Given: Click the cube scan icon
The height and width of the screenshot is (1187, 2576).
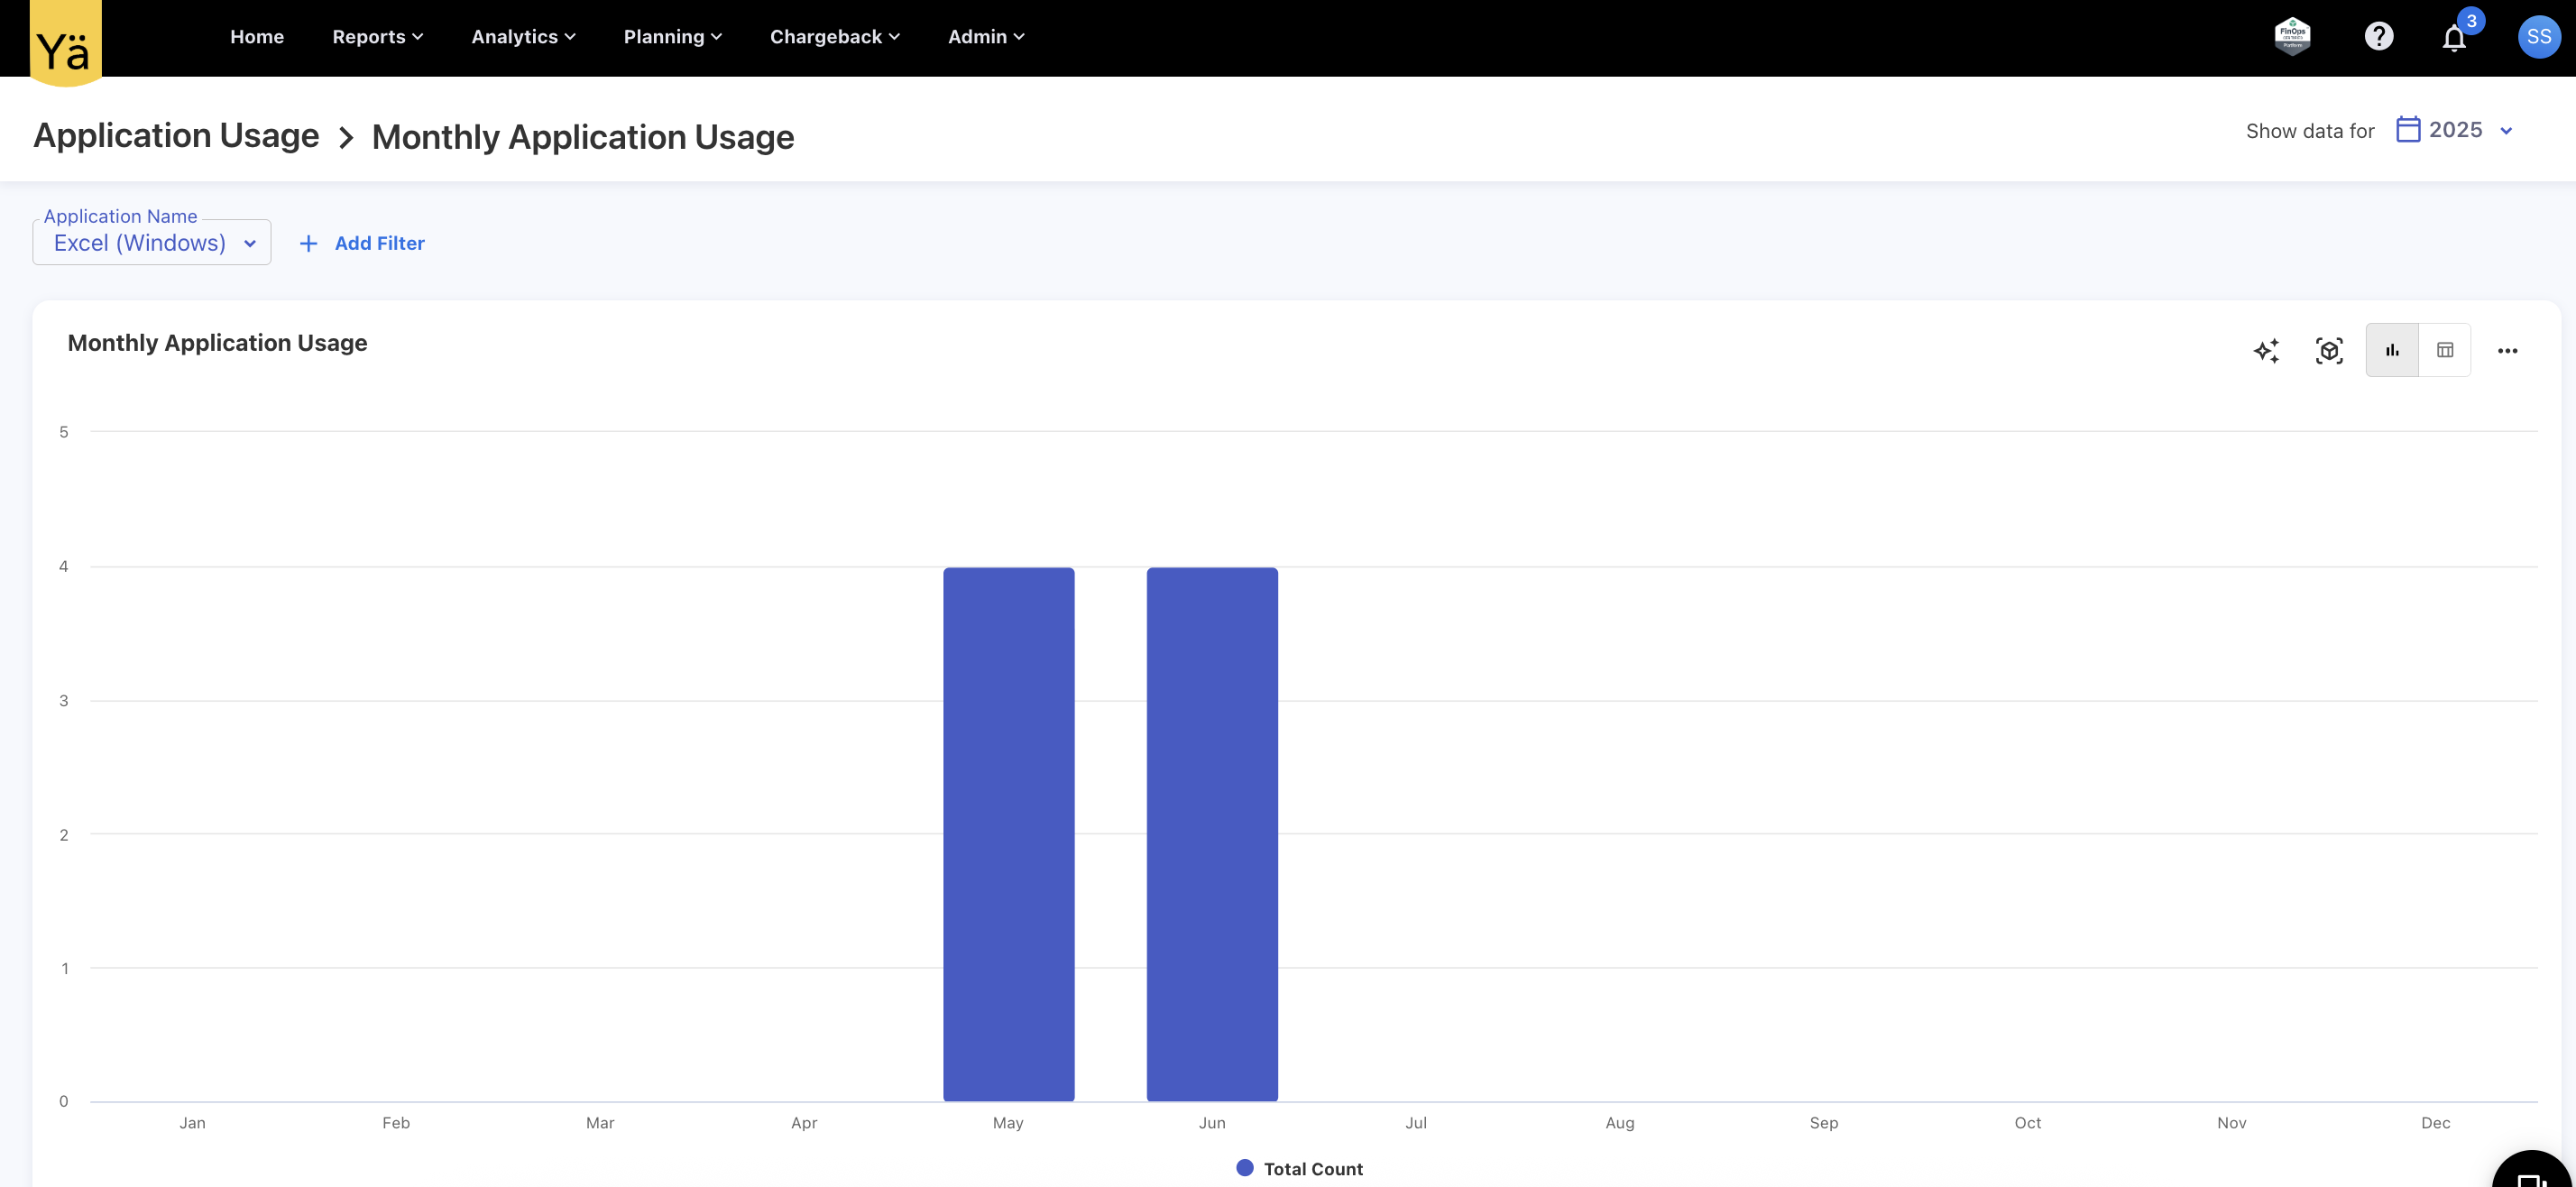Looking at the screenshot, I should pyautogui.click(x=2329, y=350).
